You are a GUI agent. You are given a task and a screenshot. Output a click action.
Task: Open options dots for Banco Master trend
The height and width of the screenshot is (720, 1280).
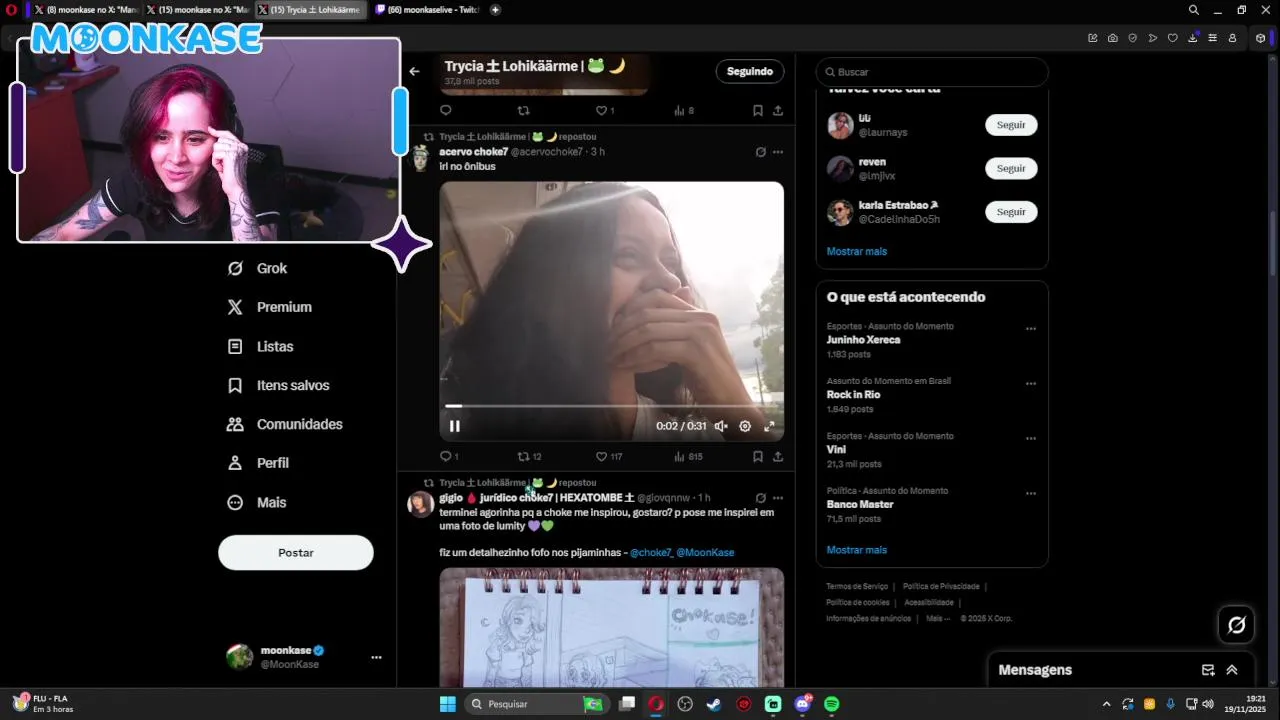click(1031, 493)
